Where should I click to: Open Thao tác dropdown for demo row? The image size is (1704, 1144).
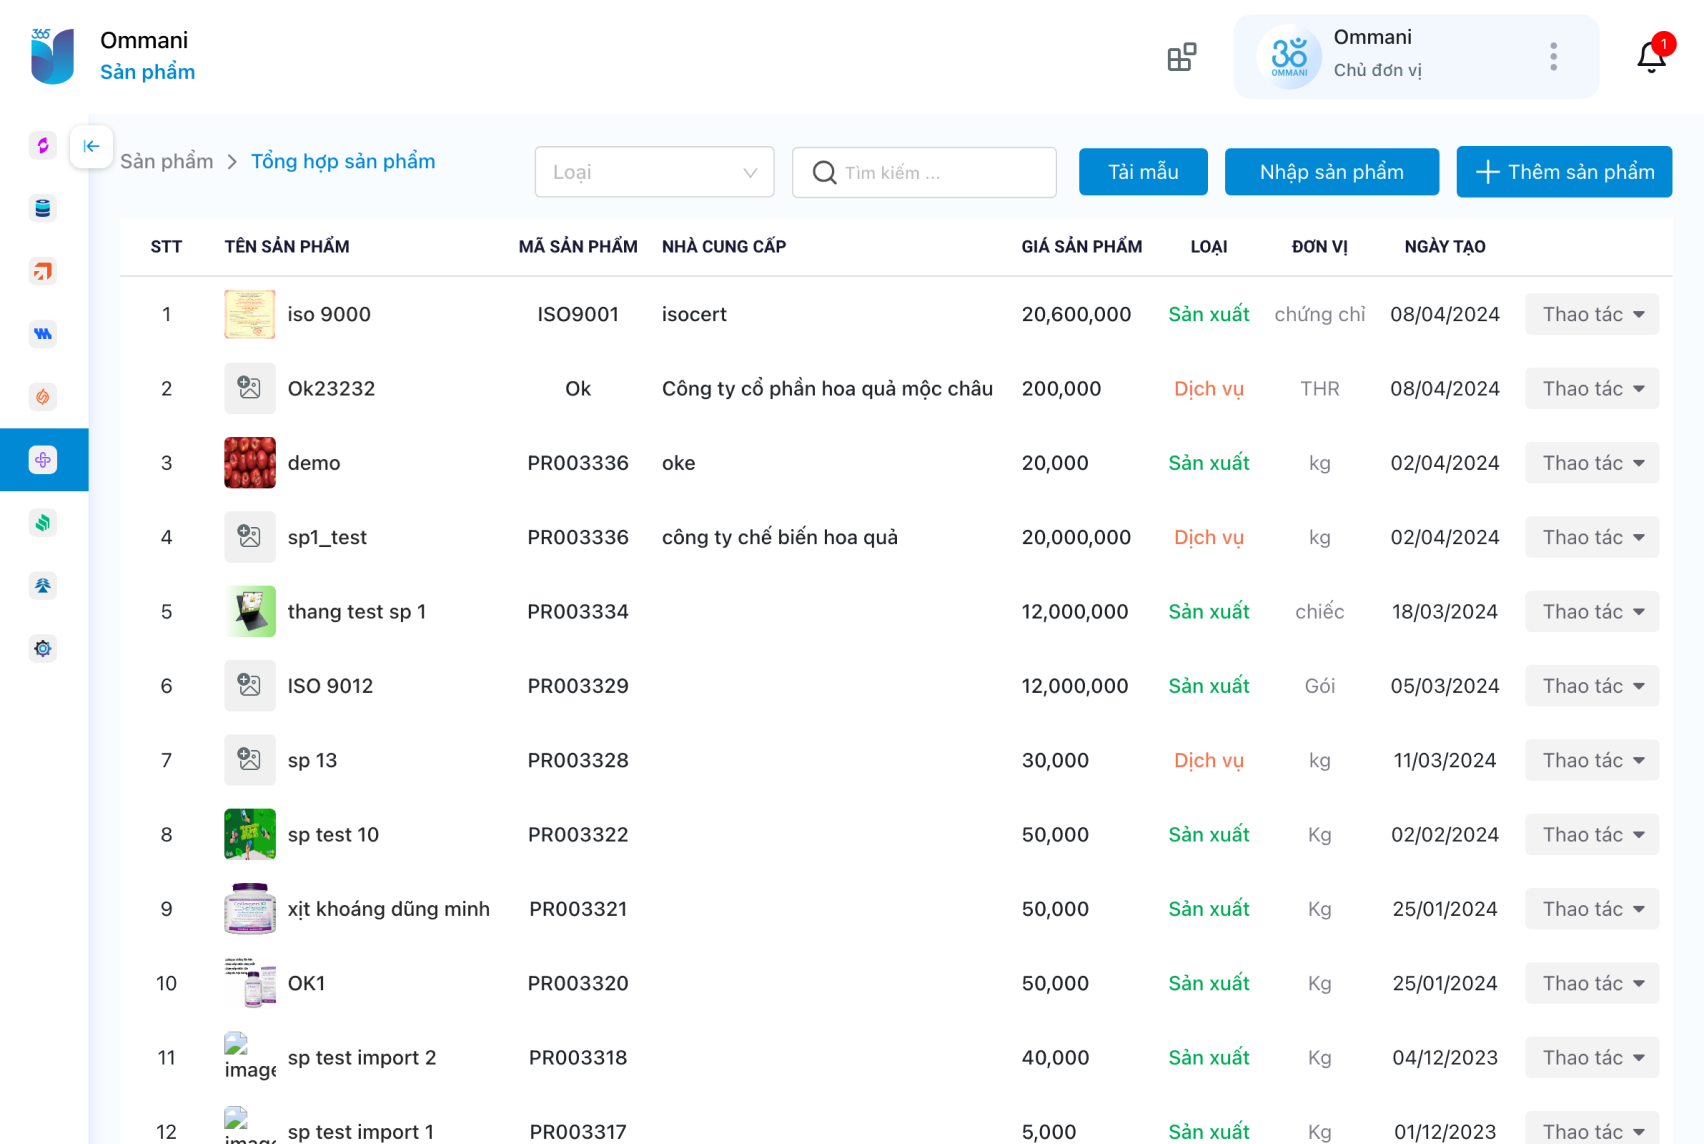click(1591, 463)
